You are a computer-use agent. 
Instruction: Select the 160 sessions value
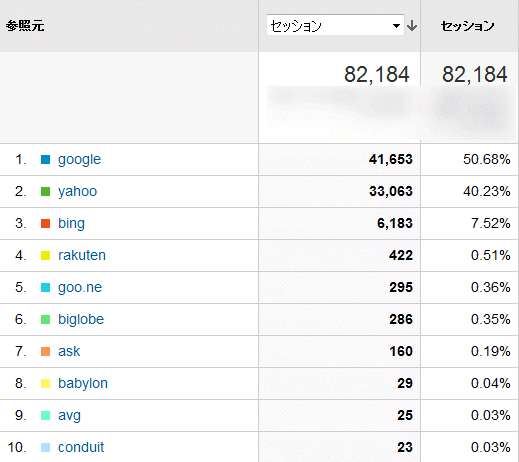pos(401,352)
